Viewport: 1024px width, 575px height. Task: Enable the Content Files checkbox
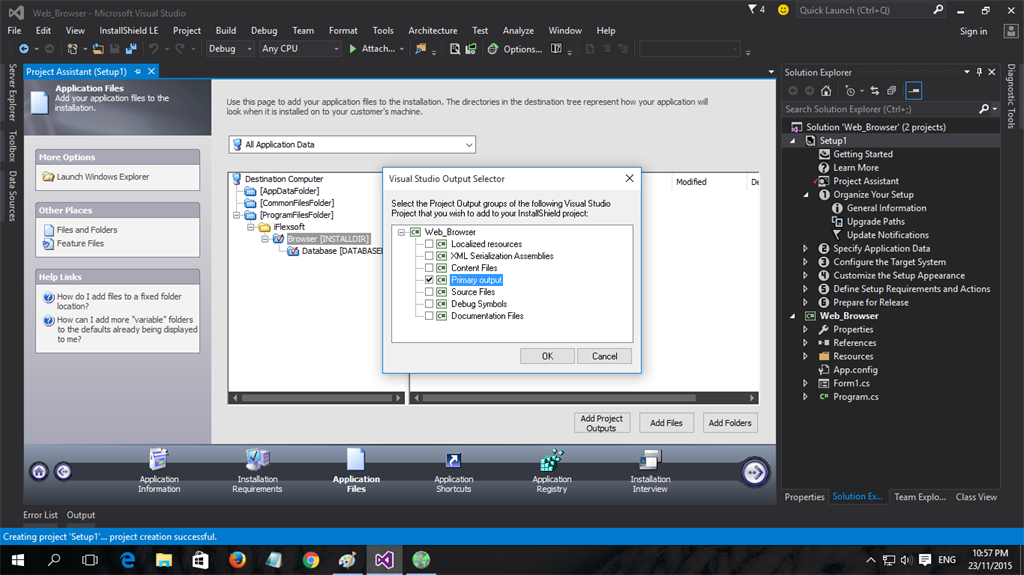429,268
